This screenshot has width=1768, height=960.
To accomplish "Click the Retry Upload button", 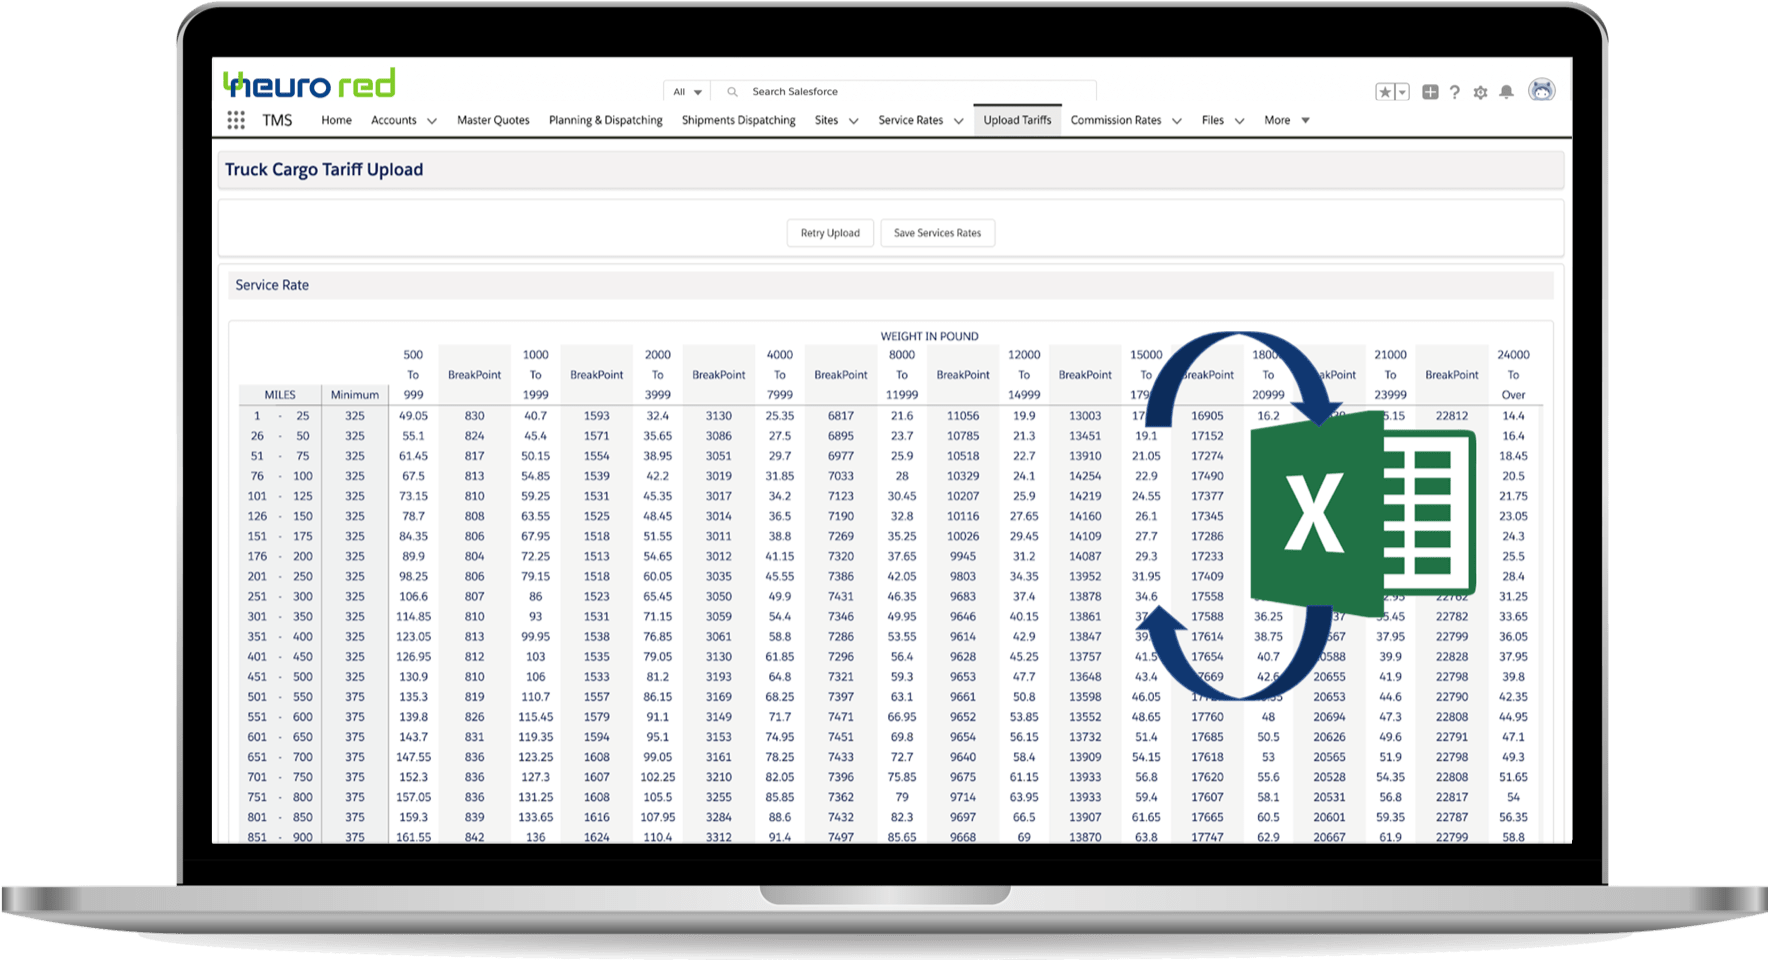I will coord(830,233).
